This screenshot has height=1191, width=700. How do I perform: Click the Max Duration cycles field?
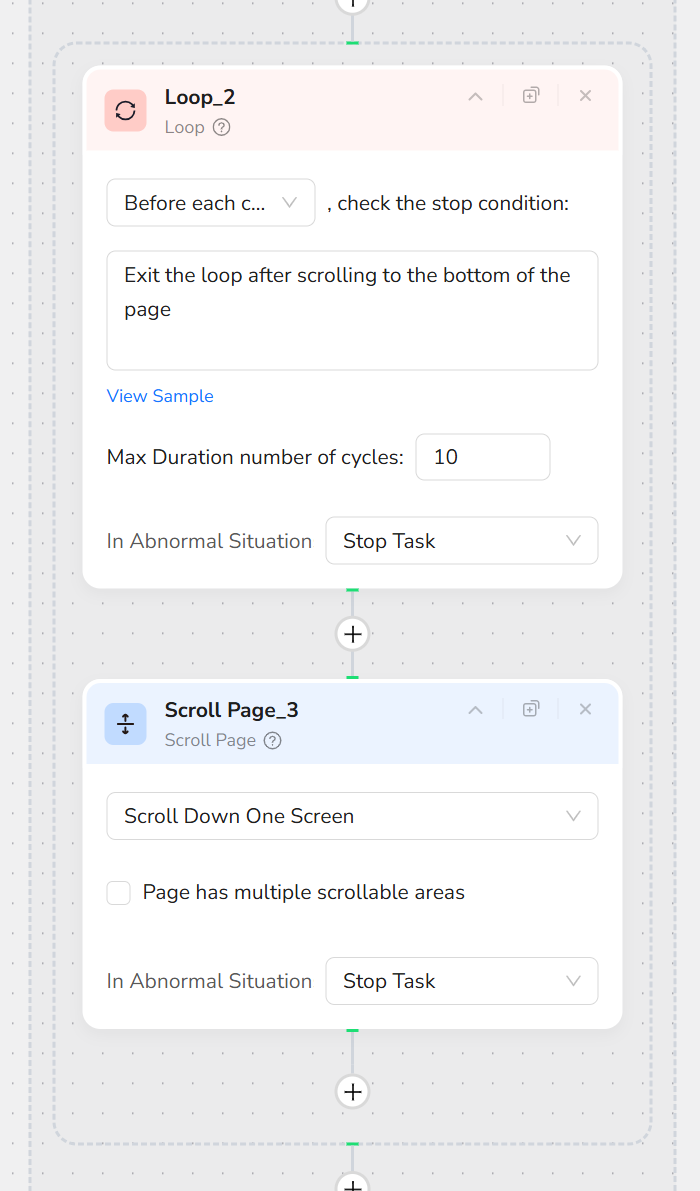pyautogui.click(x=483, y=456)
